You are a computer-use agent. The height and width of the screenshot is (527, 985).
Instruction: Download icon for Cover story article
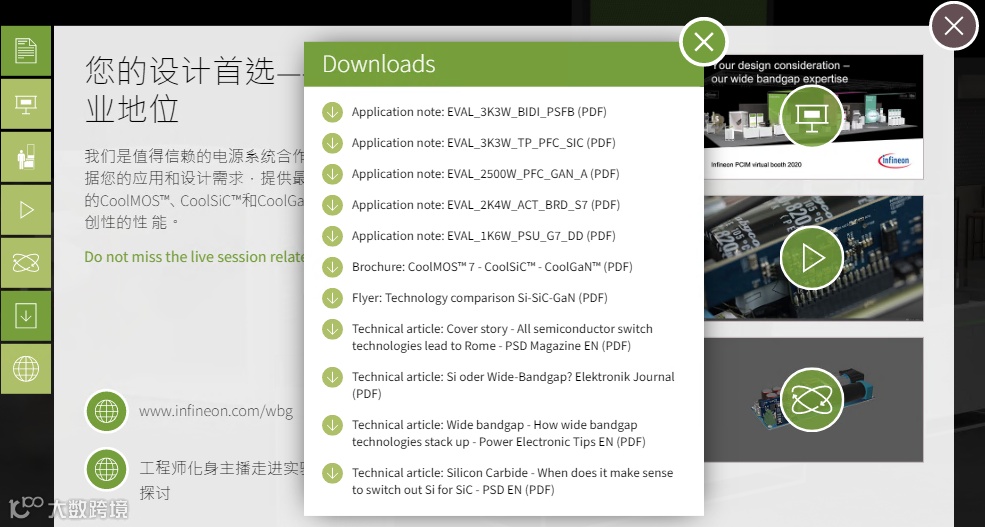332,329
